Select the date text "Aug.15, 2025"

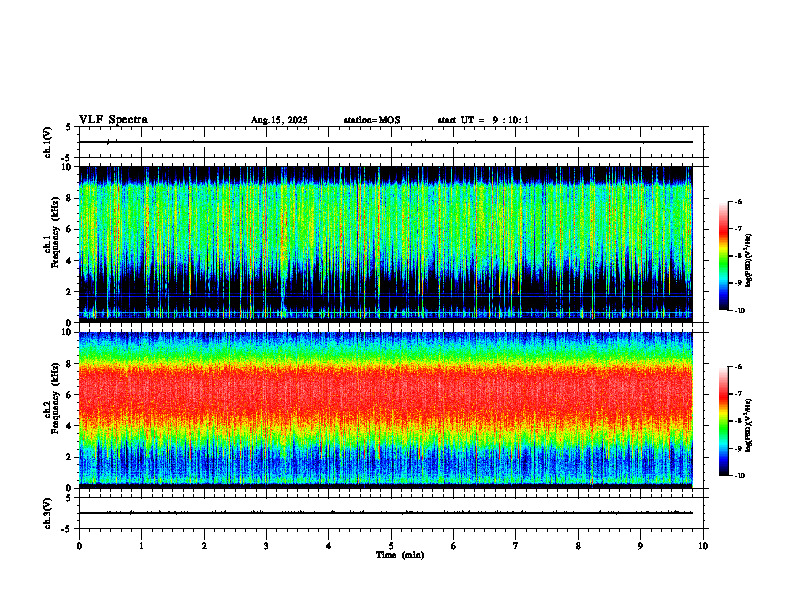click(279, 120)
